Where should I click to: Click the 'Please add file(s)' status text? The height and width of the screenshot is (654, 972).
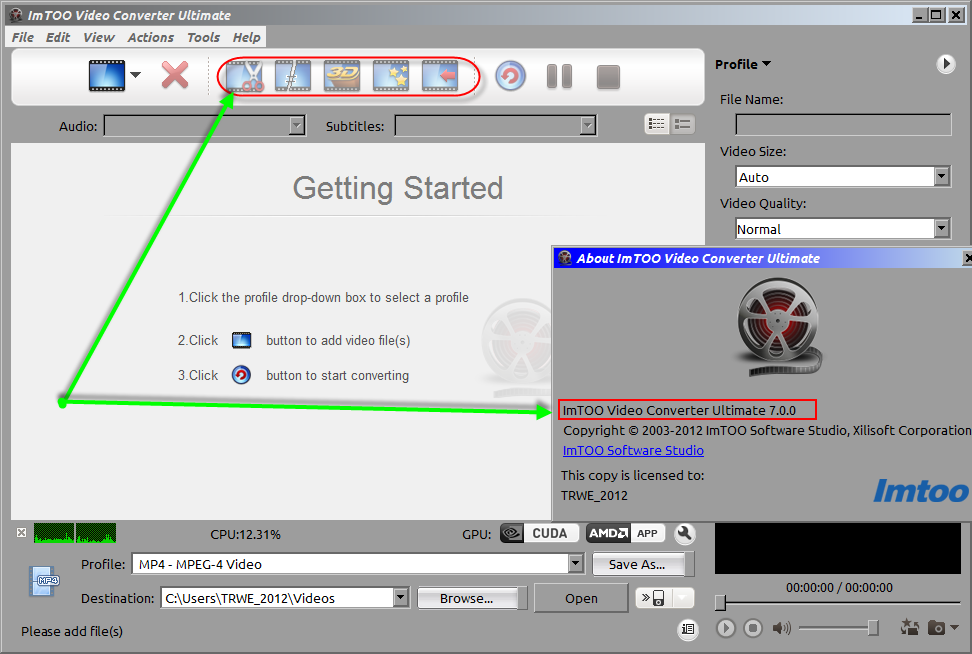pyautogui.click(x=72, y=631)
